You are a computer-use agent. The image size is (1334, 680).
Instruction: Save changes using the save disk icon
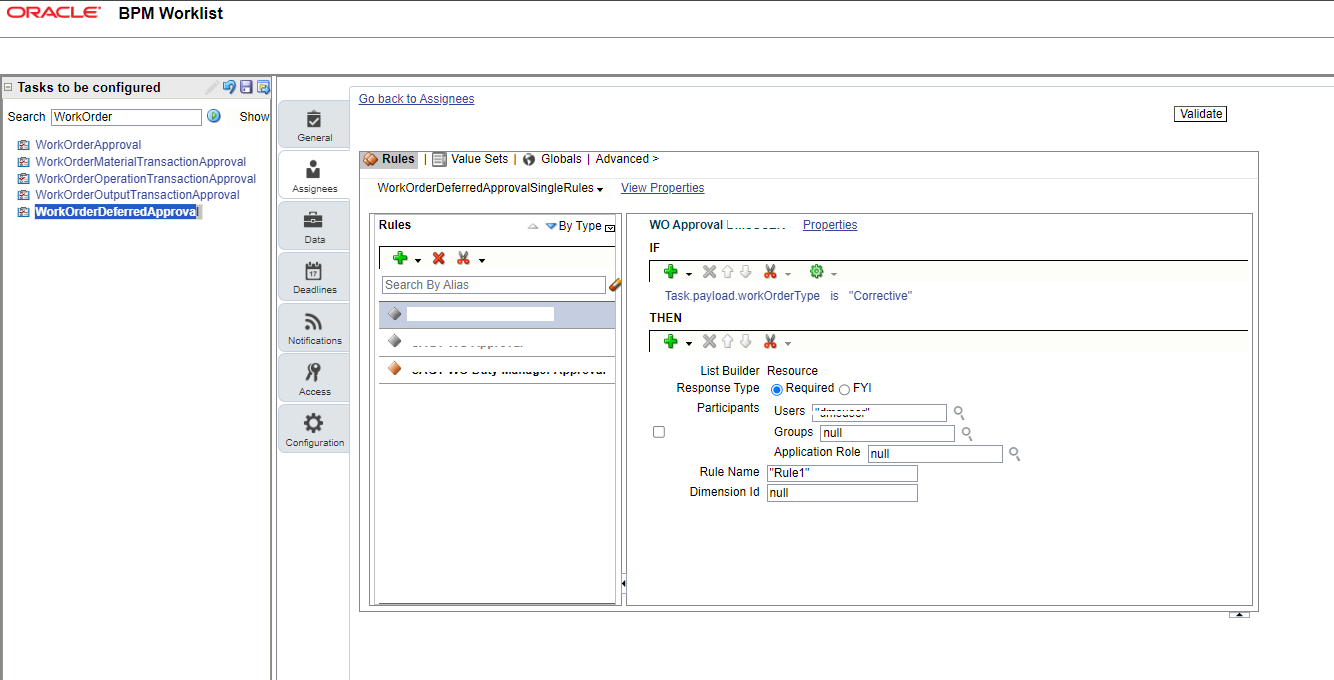pos(246,87)
